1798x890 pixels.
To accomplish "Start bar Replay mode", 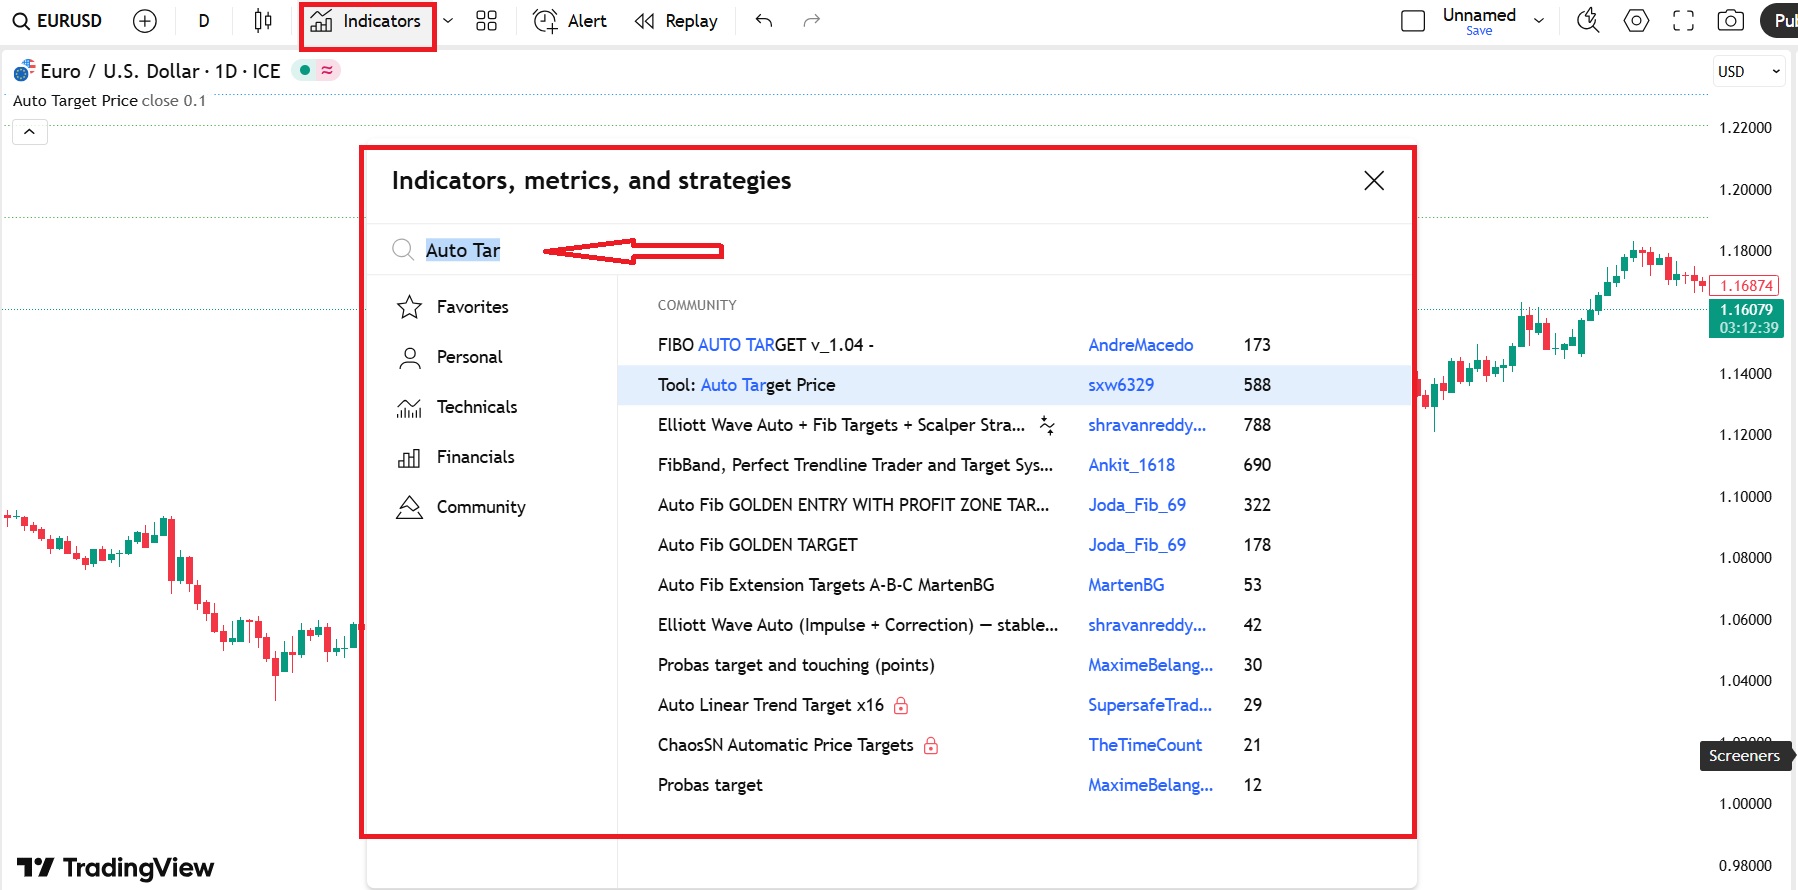I will pos(677,21).
